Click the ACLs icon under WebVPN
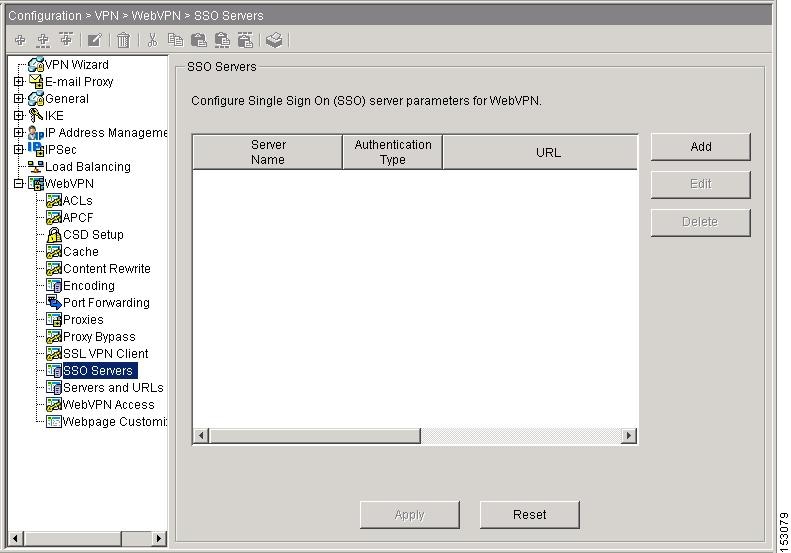 [53, 200]
